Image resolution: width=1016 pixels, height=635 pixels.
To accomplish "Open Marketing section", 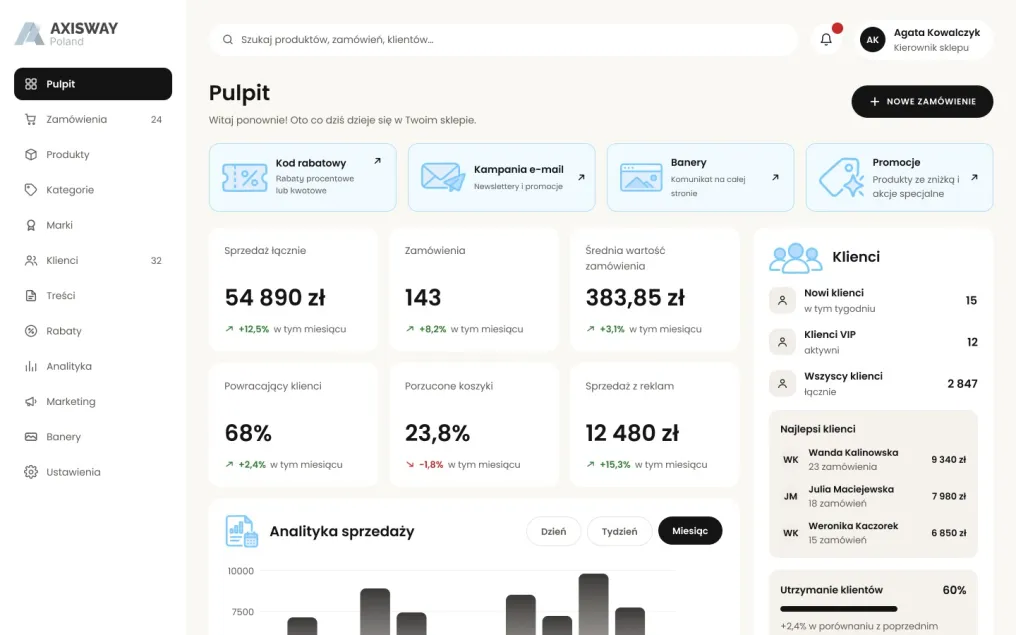I will (x=93, y=402).
